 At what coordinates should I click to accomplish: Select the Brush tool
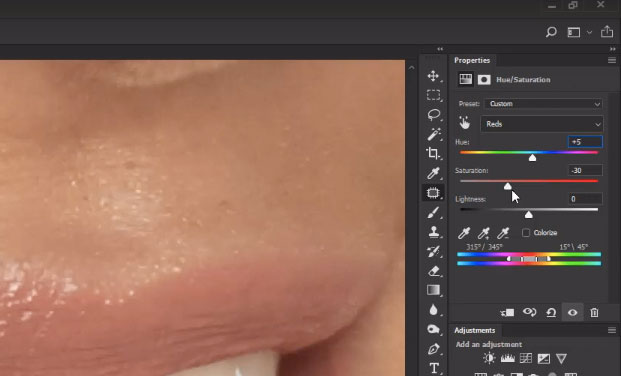point(434,212)
